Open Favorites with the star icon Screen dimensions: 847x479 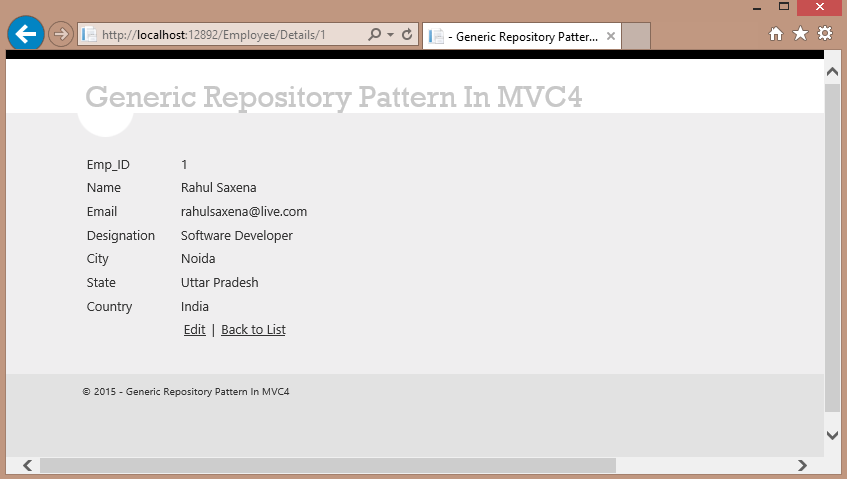coord(800,34)
